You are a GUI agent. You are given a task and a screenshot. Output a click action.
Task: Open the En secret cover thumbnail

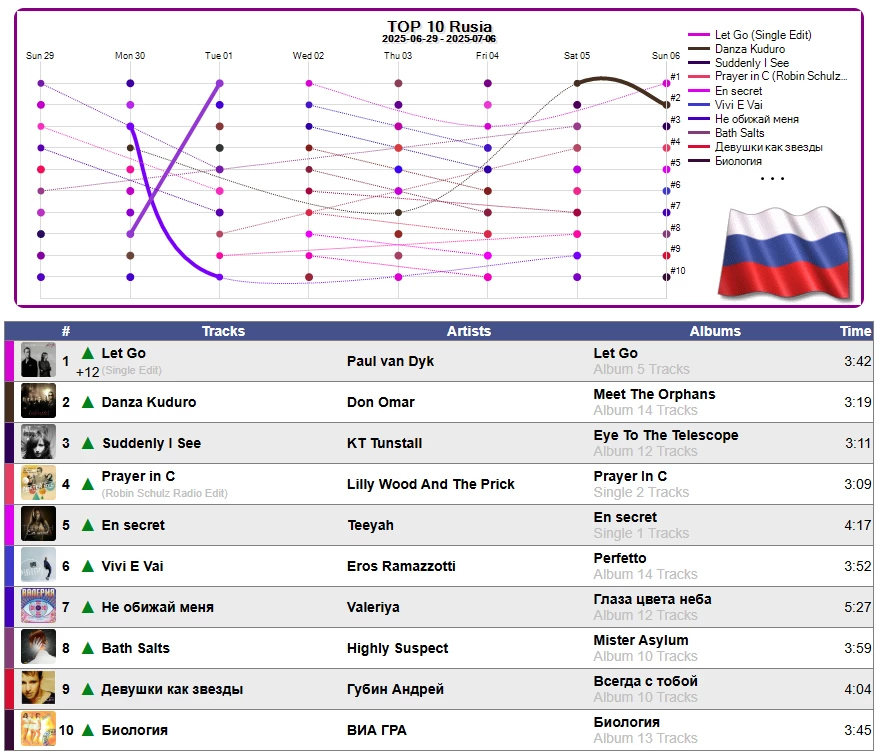(x=38, y=524)
